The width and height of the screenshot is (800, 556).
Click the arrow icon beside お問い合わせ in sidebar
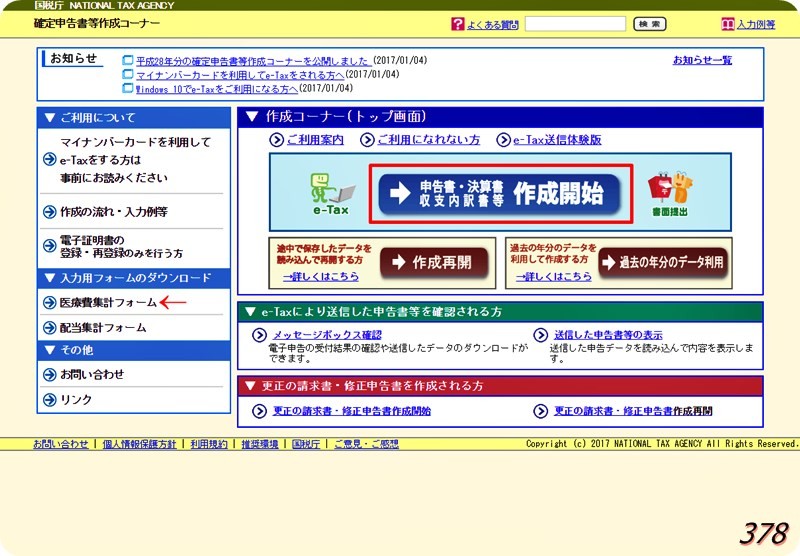pos(49,375)
